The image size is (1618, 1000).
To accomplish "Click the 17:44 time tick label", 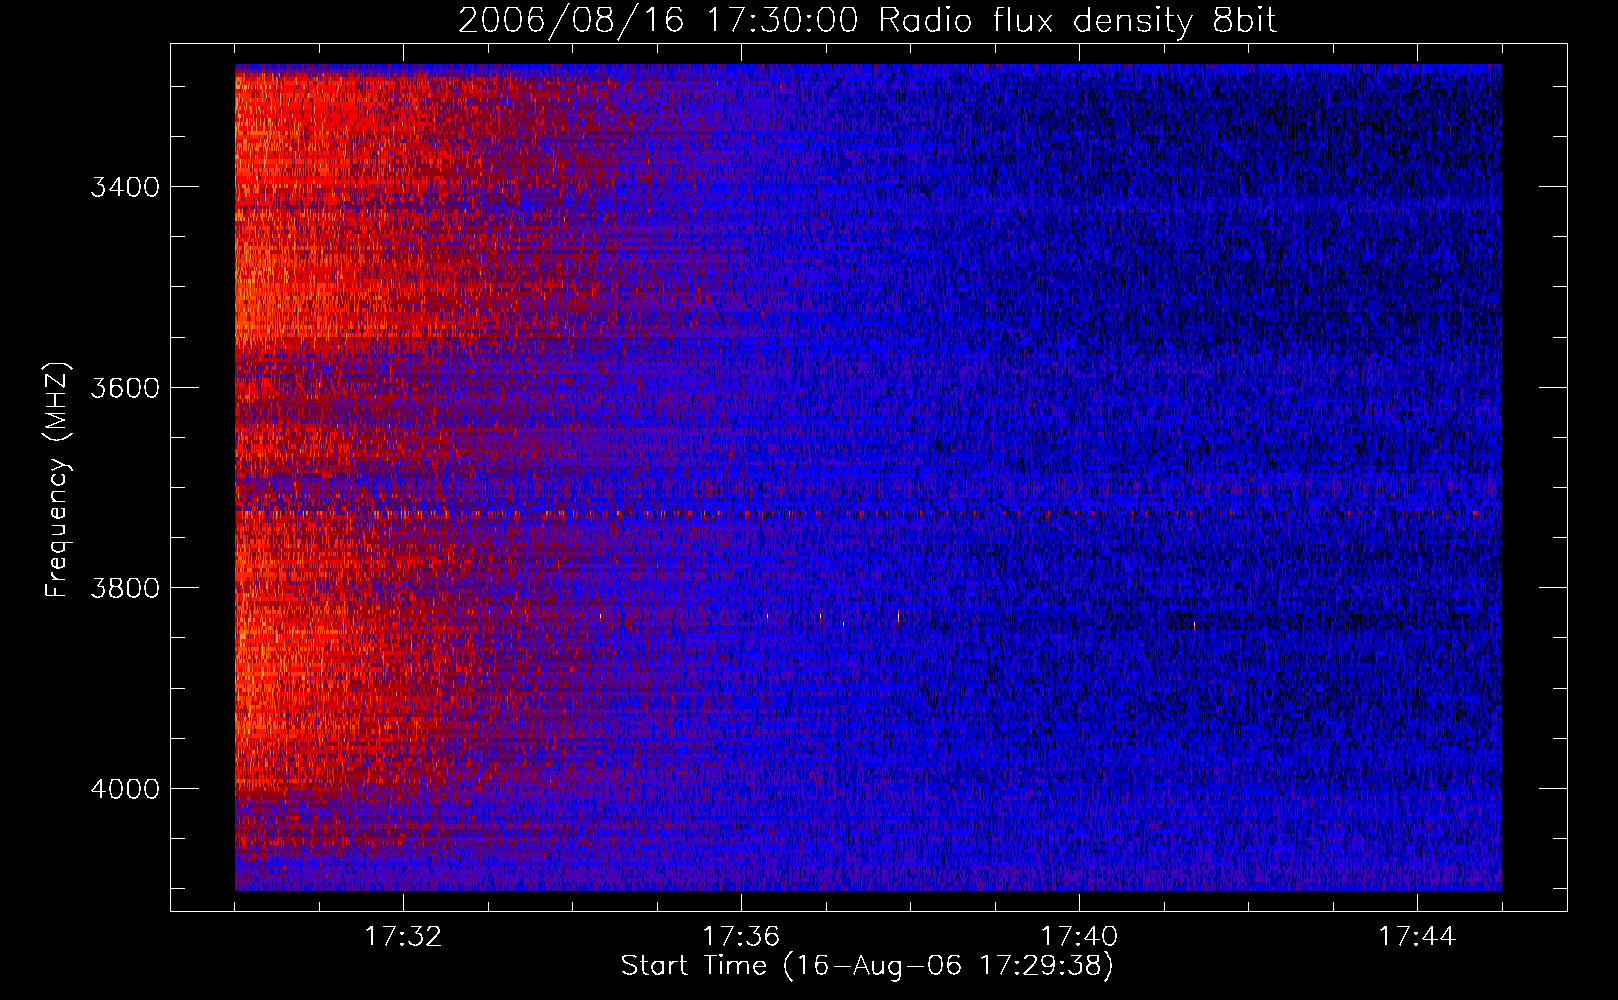I will pyautogui.click(x=1417, y=937).
